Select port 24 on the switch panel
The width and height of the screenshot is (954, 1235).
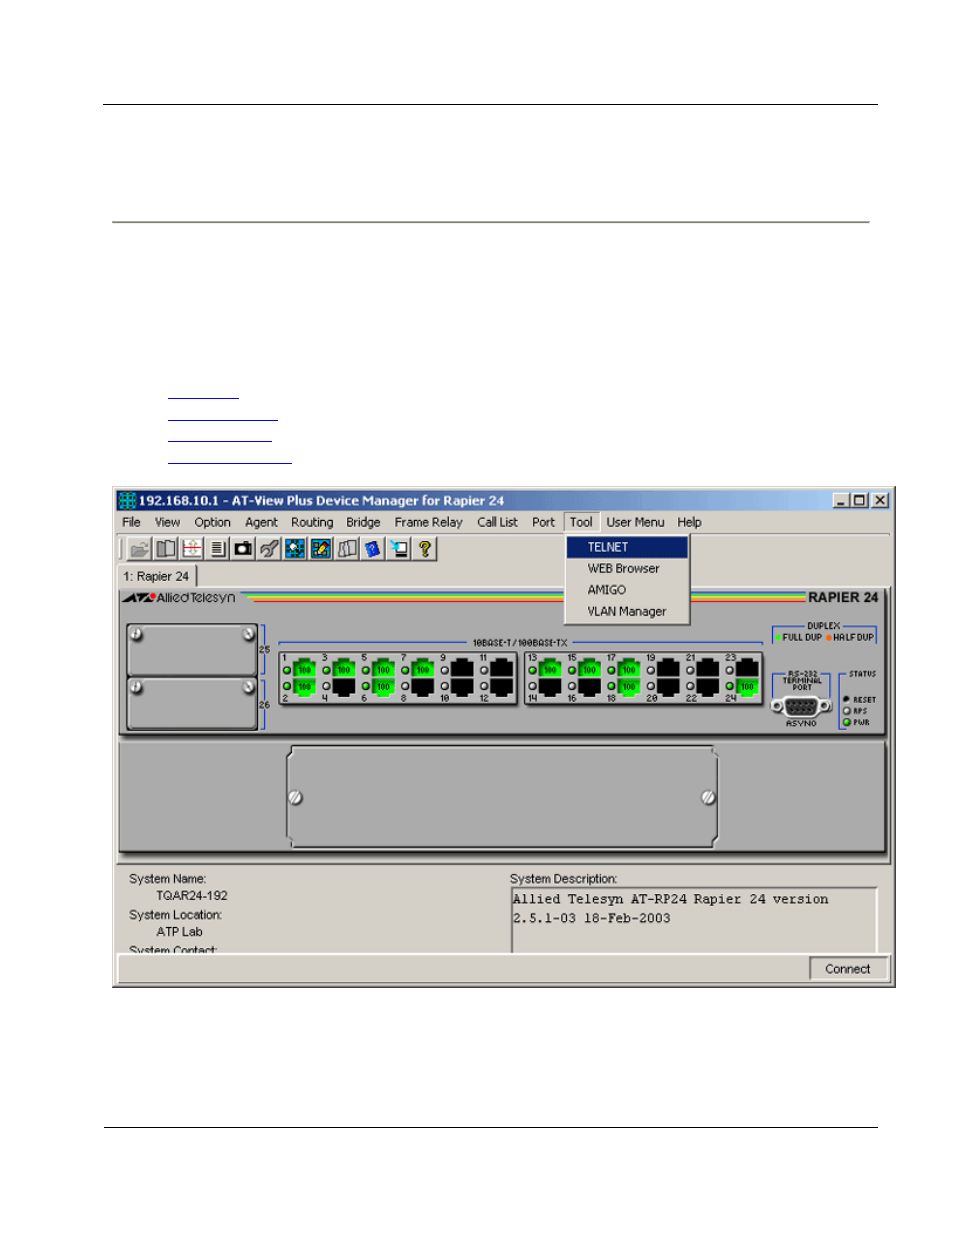[x=747, y=686]
